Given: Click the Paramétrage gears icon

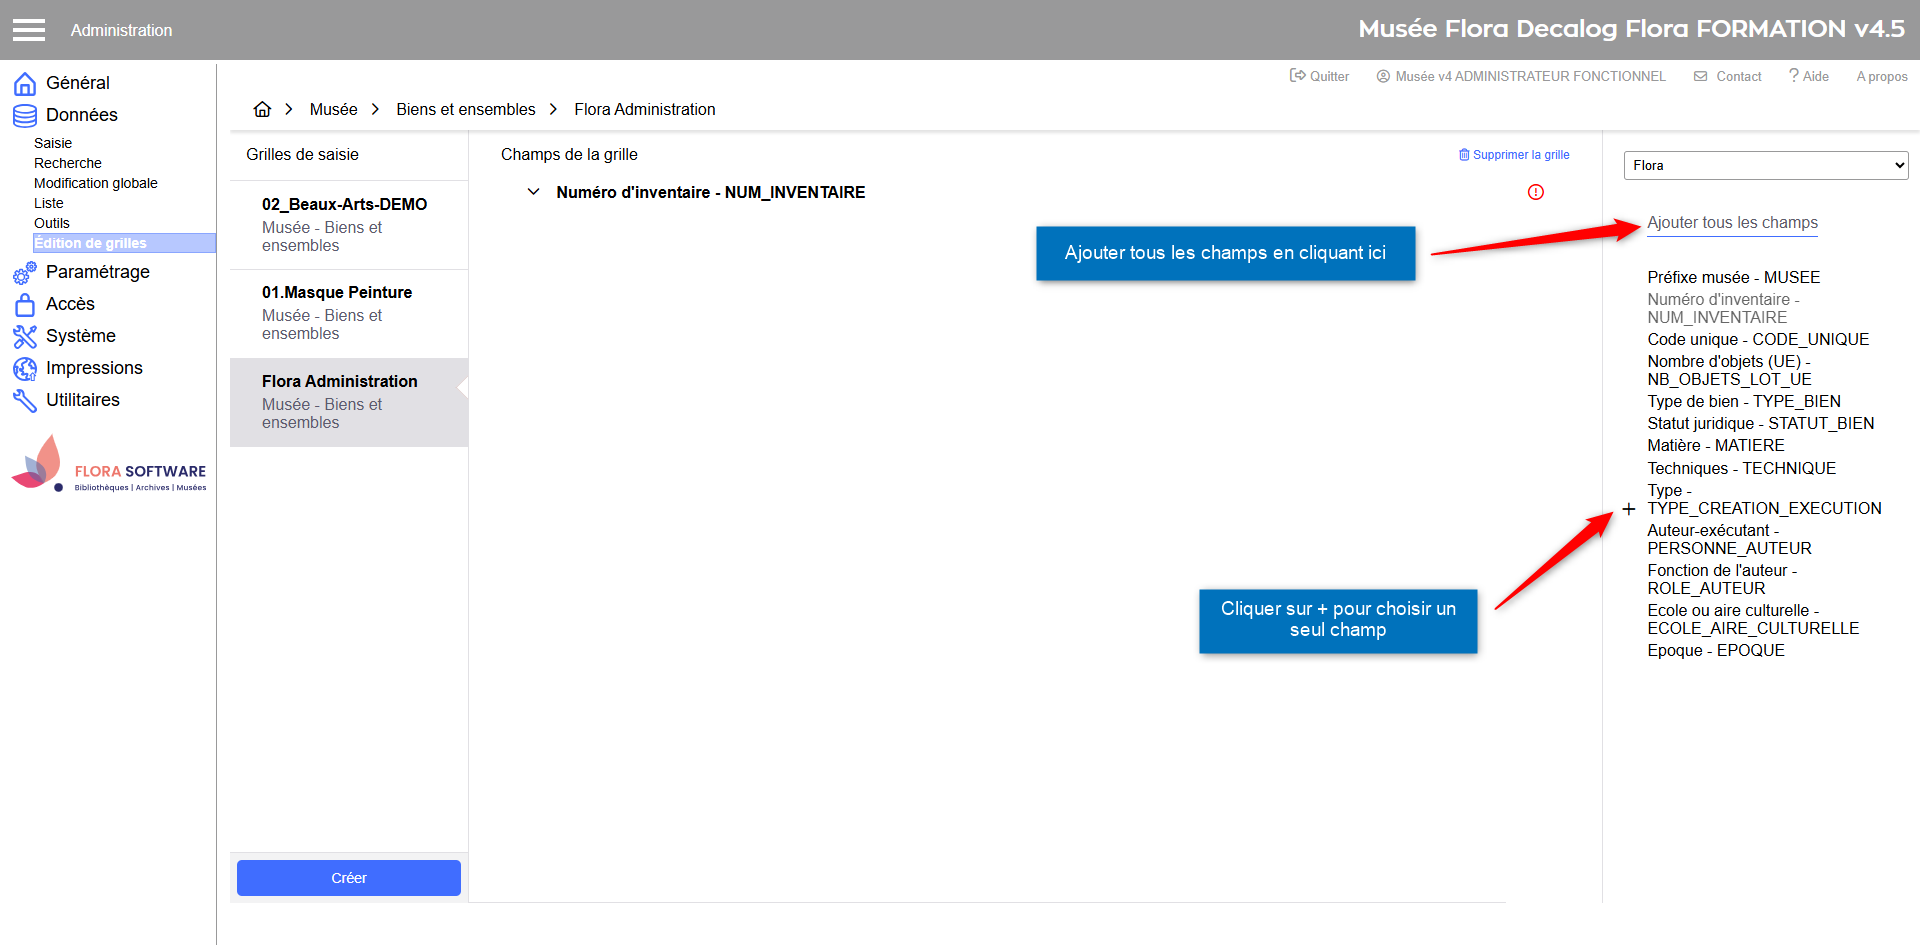Looking at the screenshot, I should coord(25,272).
